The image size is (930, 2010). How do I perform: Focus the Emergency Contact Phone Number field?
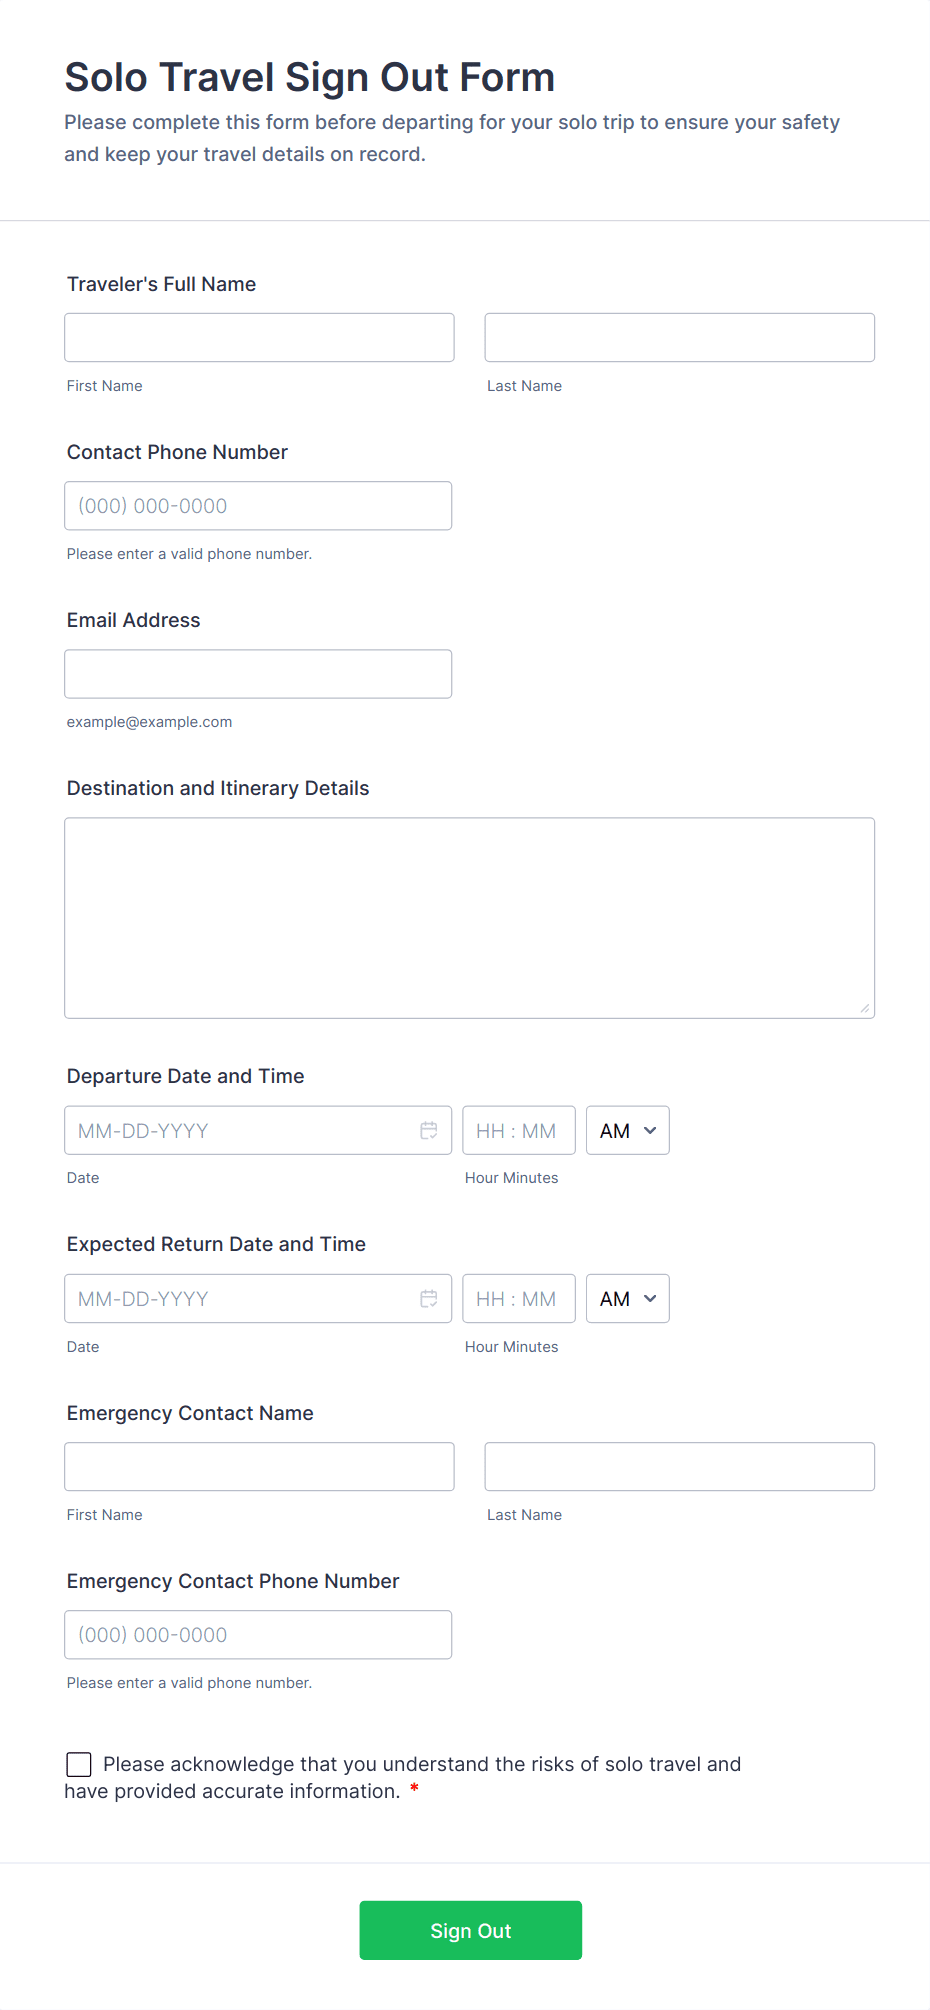[x=258, y=1634]
